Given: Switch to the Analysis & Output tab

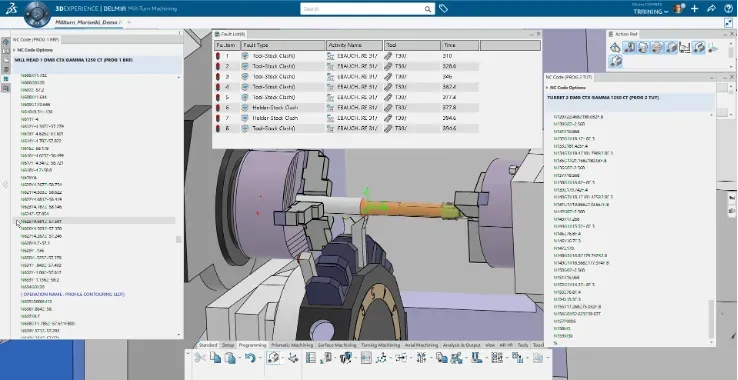Looking at the screenshot, I should (x=462, y=345).
